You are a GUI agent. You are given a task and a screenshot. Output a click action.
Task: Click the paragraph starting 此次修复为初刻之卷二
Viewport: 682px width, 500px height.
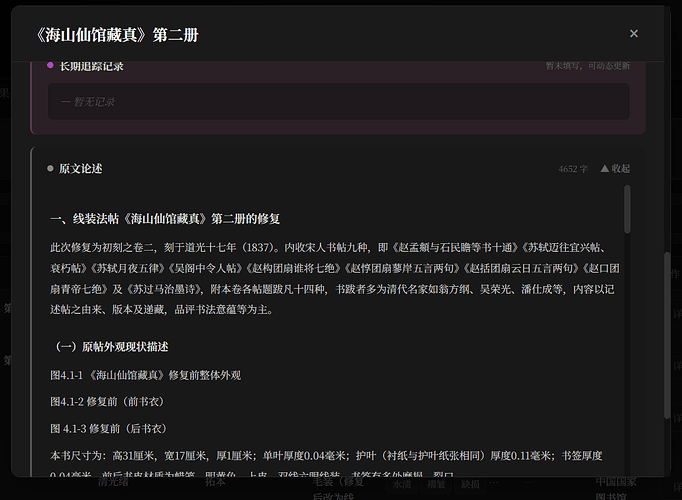point(335,279)
